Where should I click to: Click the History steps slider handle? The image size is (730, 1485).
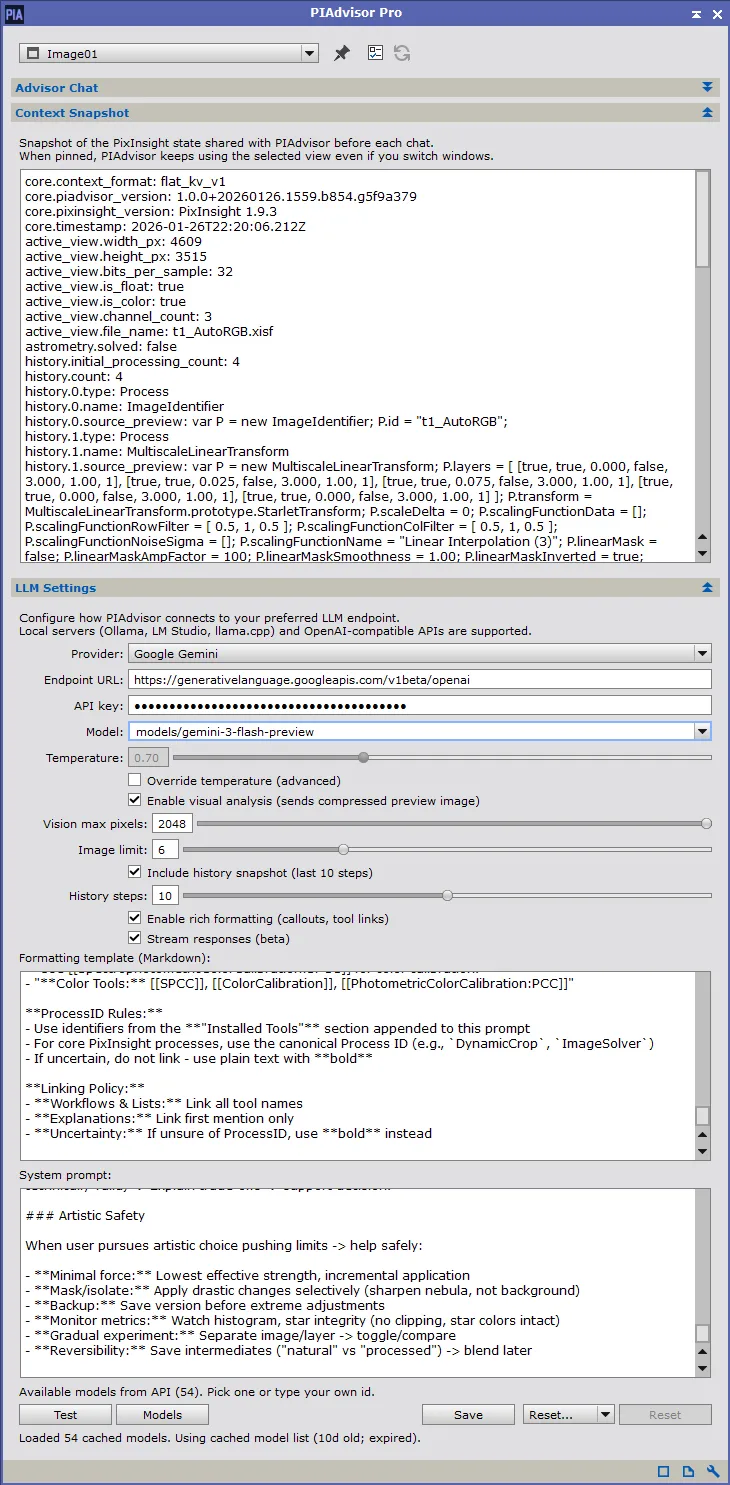point(447,895)
